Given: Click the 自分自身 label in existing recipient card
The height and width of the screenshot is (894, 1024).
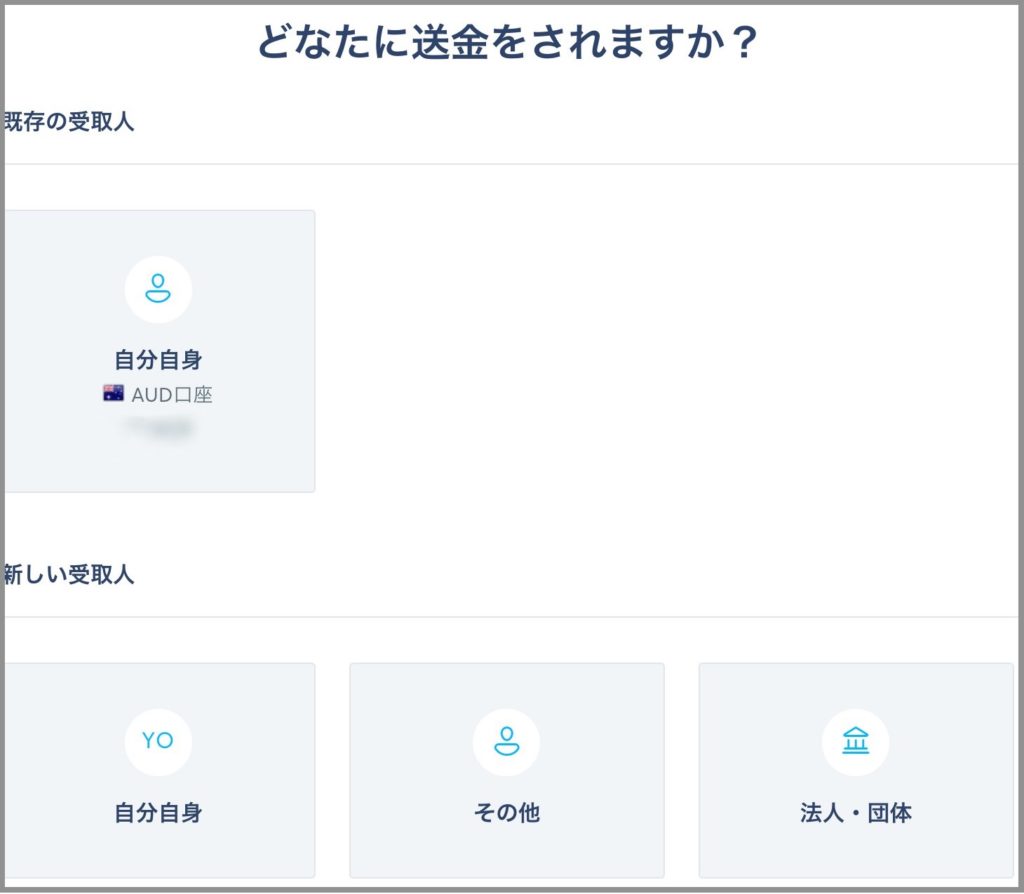Looking at the screenshot, I should [x=158, y=359].
